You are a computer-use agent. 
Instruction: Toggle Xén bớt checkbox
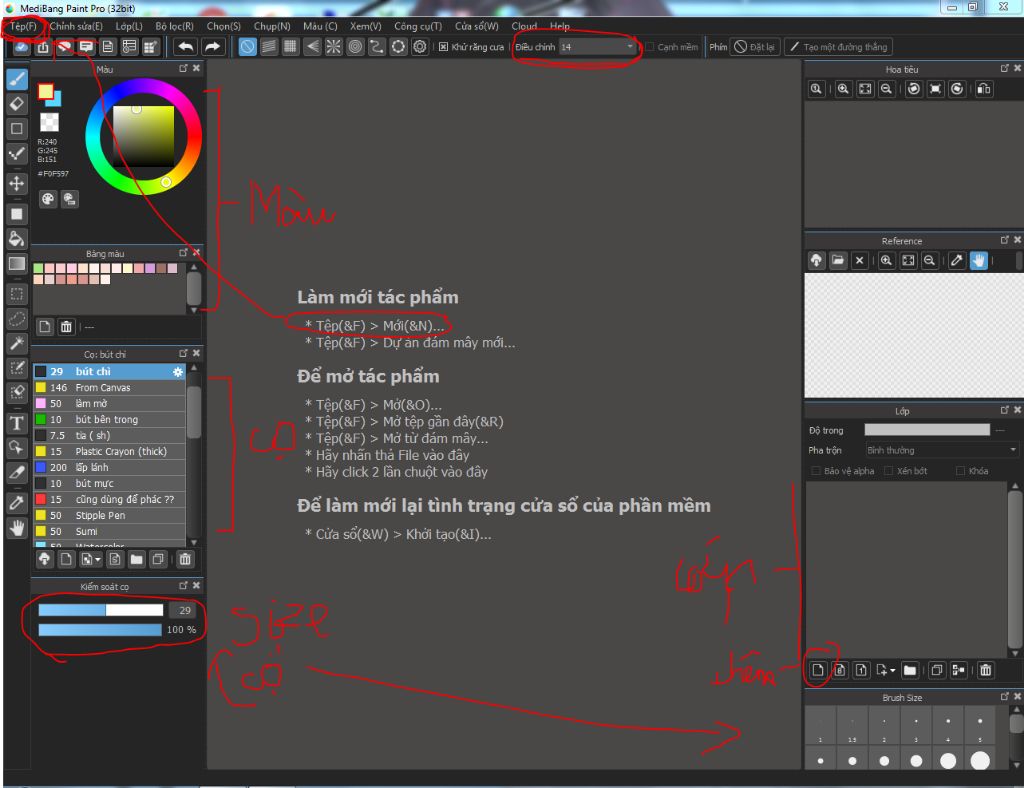click(x=888, y=471)
